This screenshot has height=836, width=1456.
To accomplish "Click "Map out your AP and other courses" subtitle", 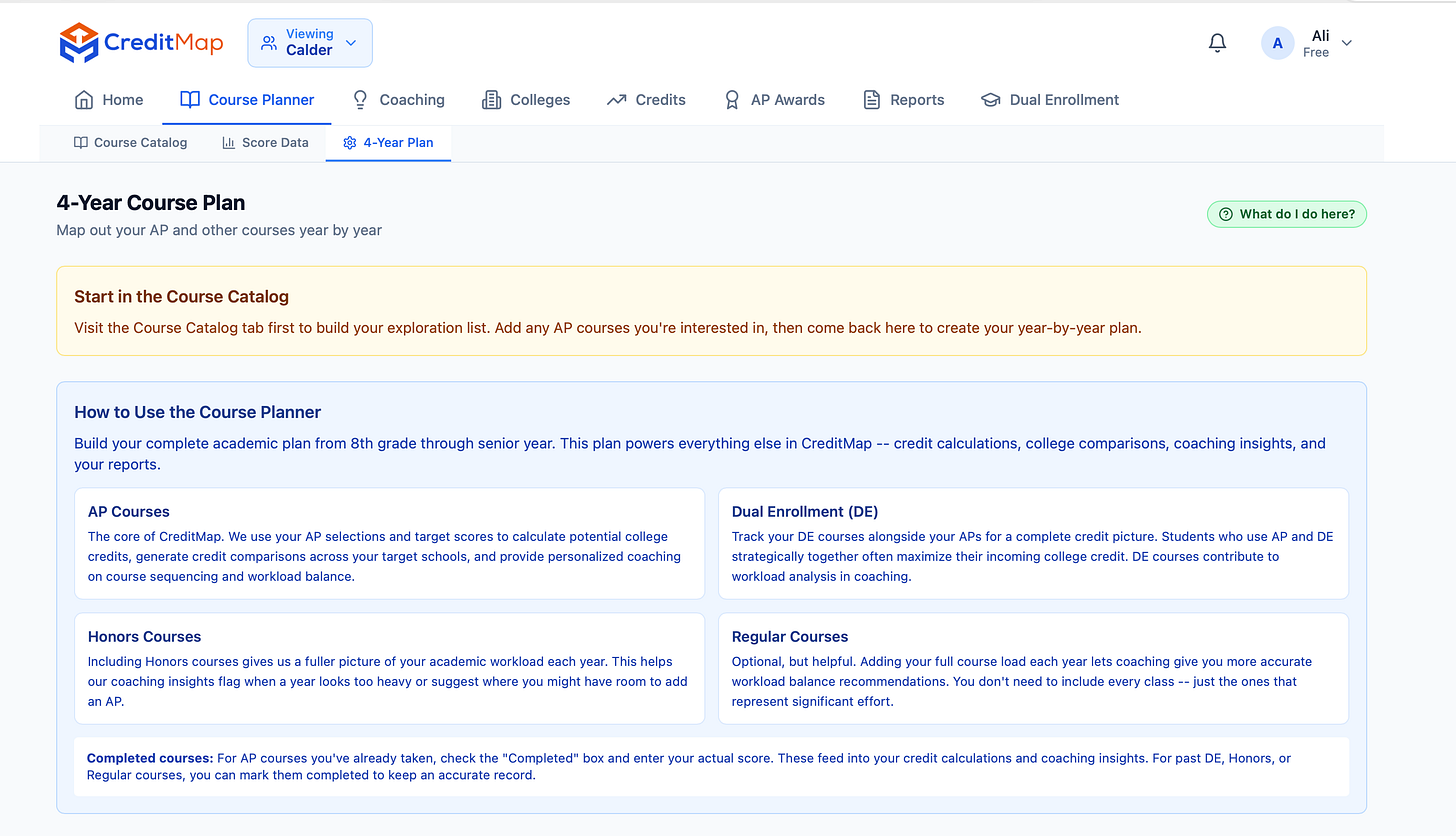I will 219,230.
